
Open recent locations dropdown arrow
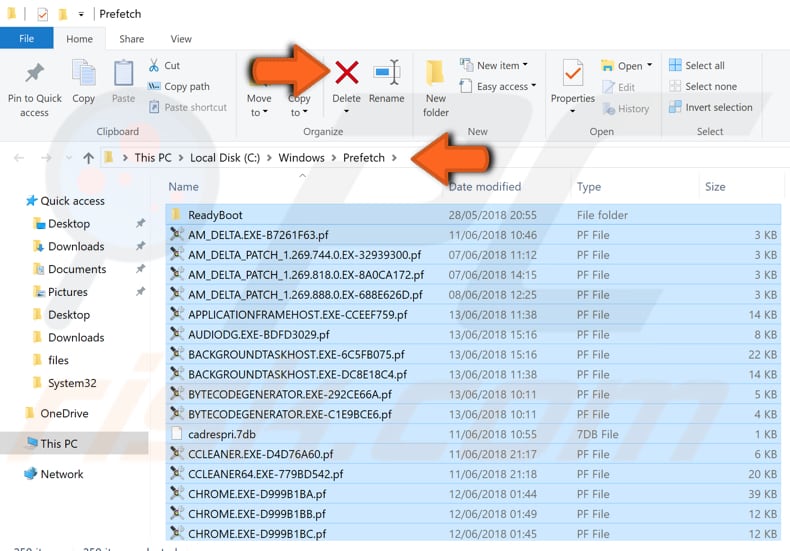(x=69, y=158)
